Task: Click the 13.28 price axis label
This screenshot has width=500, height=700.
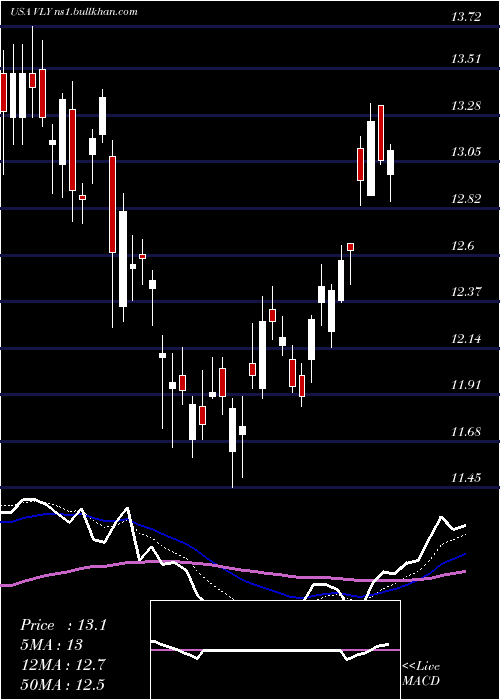Action: (467, 106)
